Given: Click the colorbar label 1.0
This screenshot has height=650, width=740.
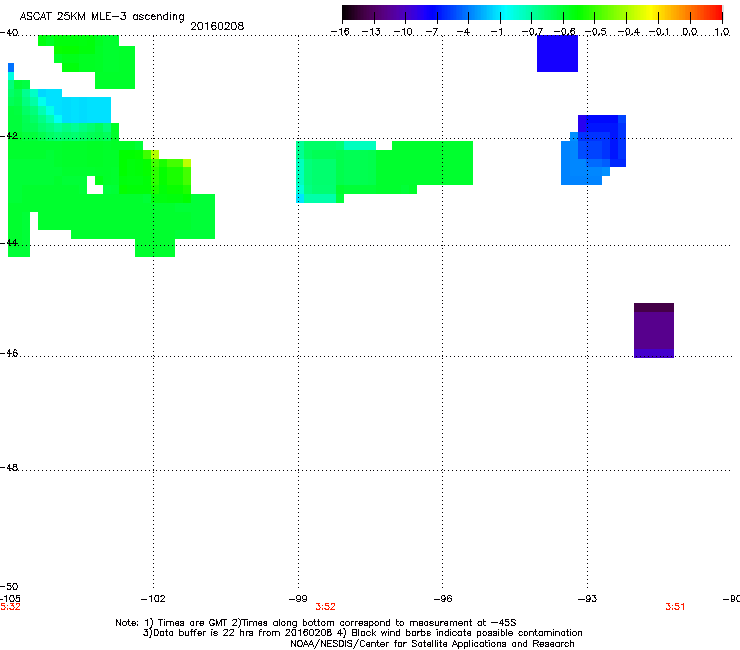Looking at the screenshot, I should coord(722,32).
